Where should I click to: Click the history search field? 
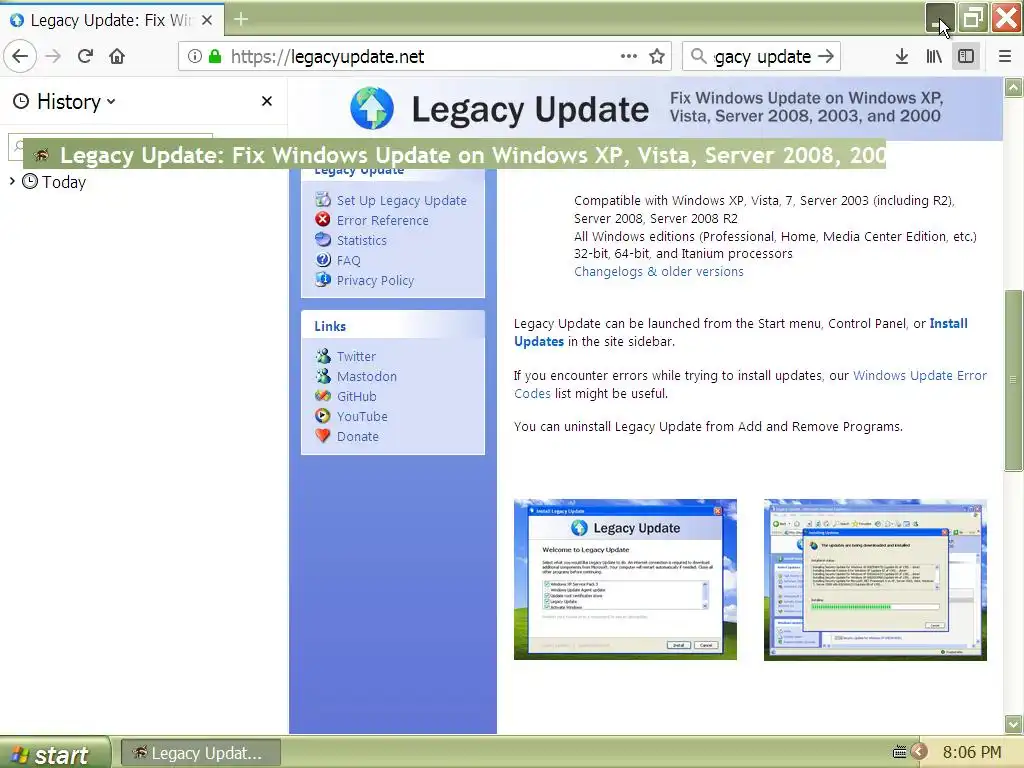click(110, 146)
